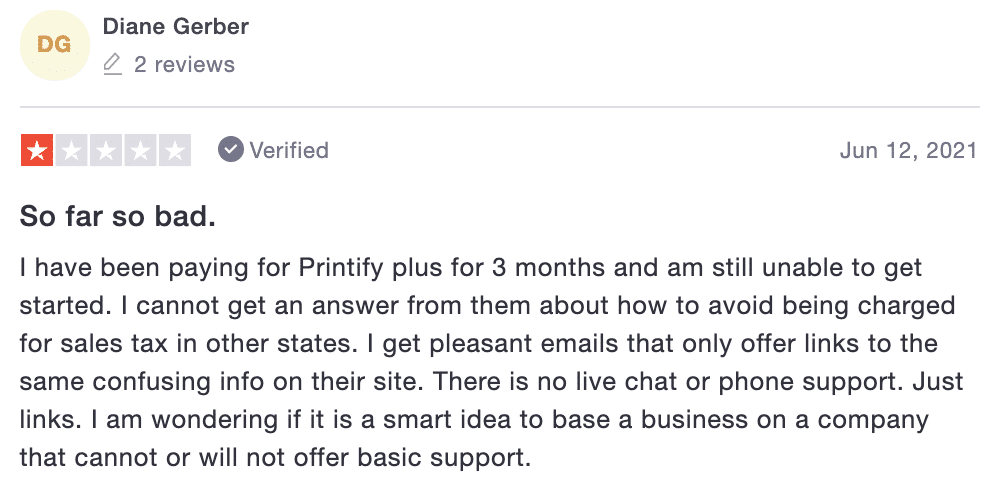Click the pencil icon beside 2 reviews
This screenshot has width=1006, height=492.
[x=112, y=65]
